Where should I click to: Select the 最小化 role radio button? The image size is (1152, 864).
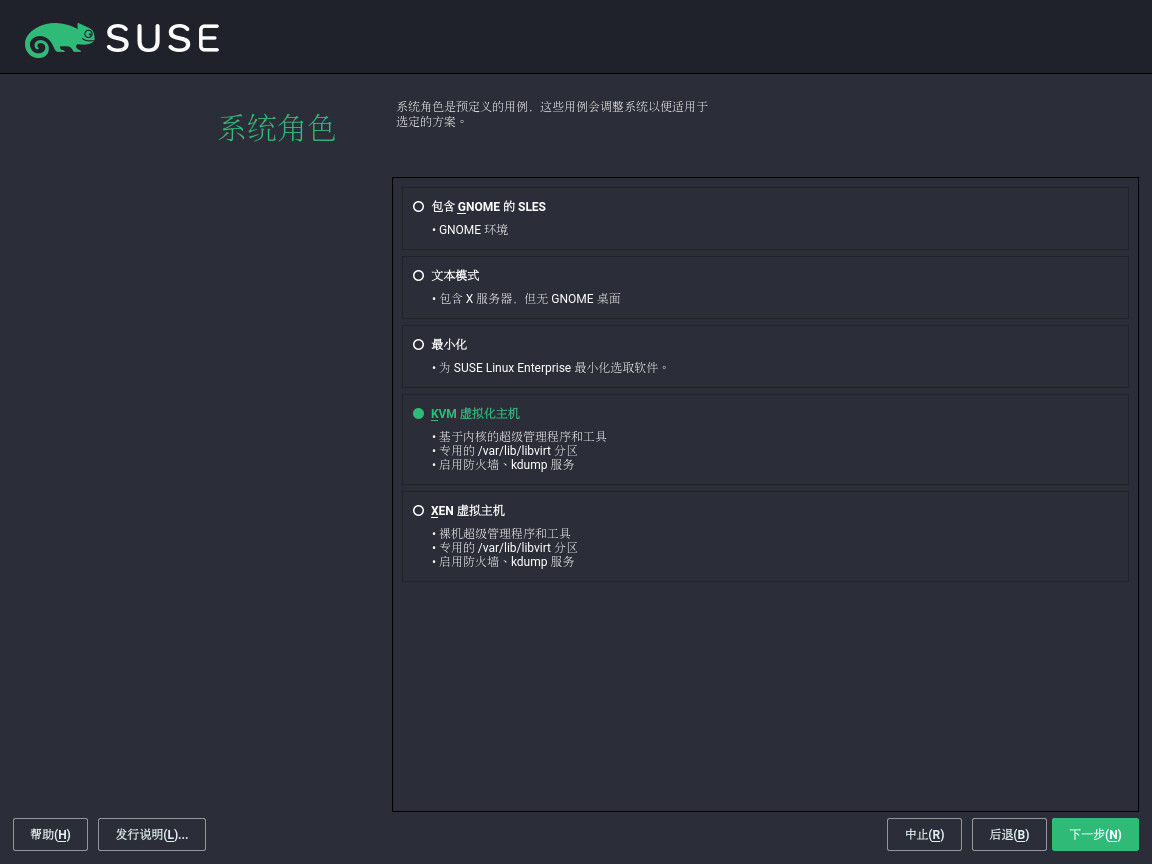(x=418, y=345)
